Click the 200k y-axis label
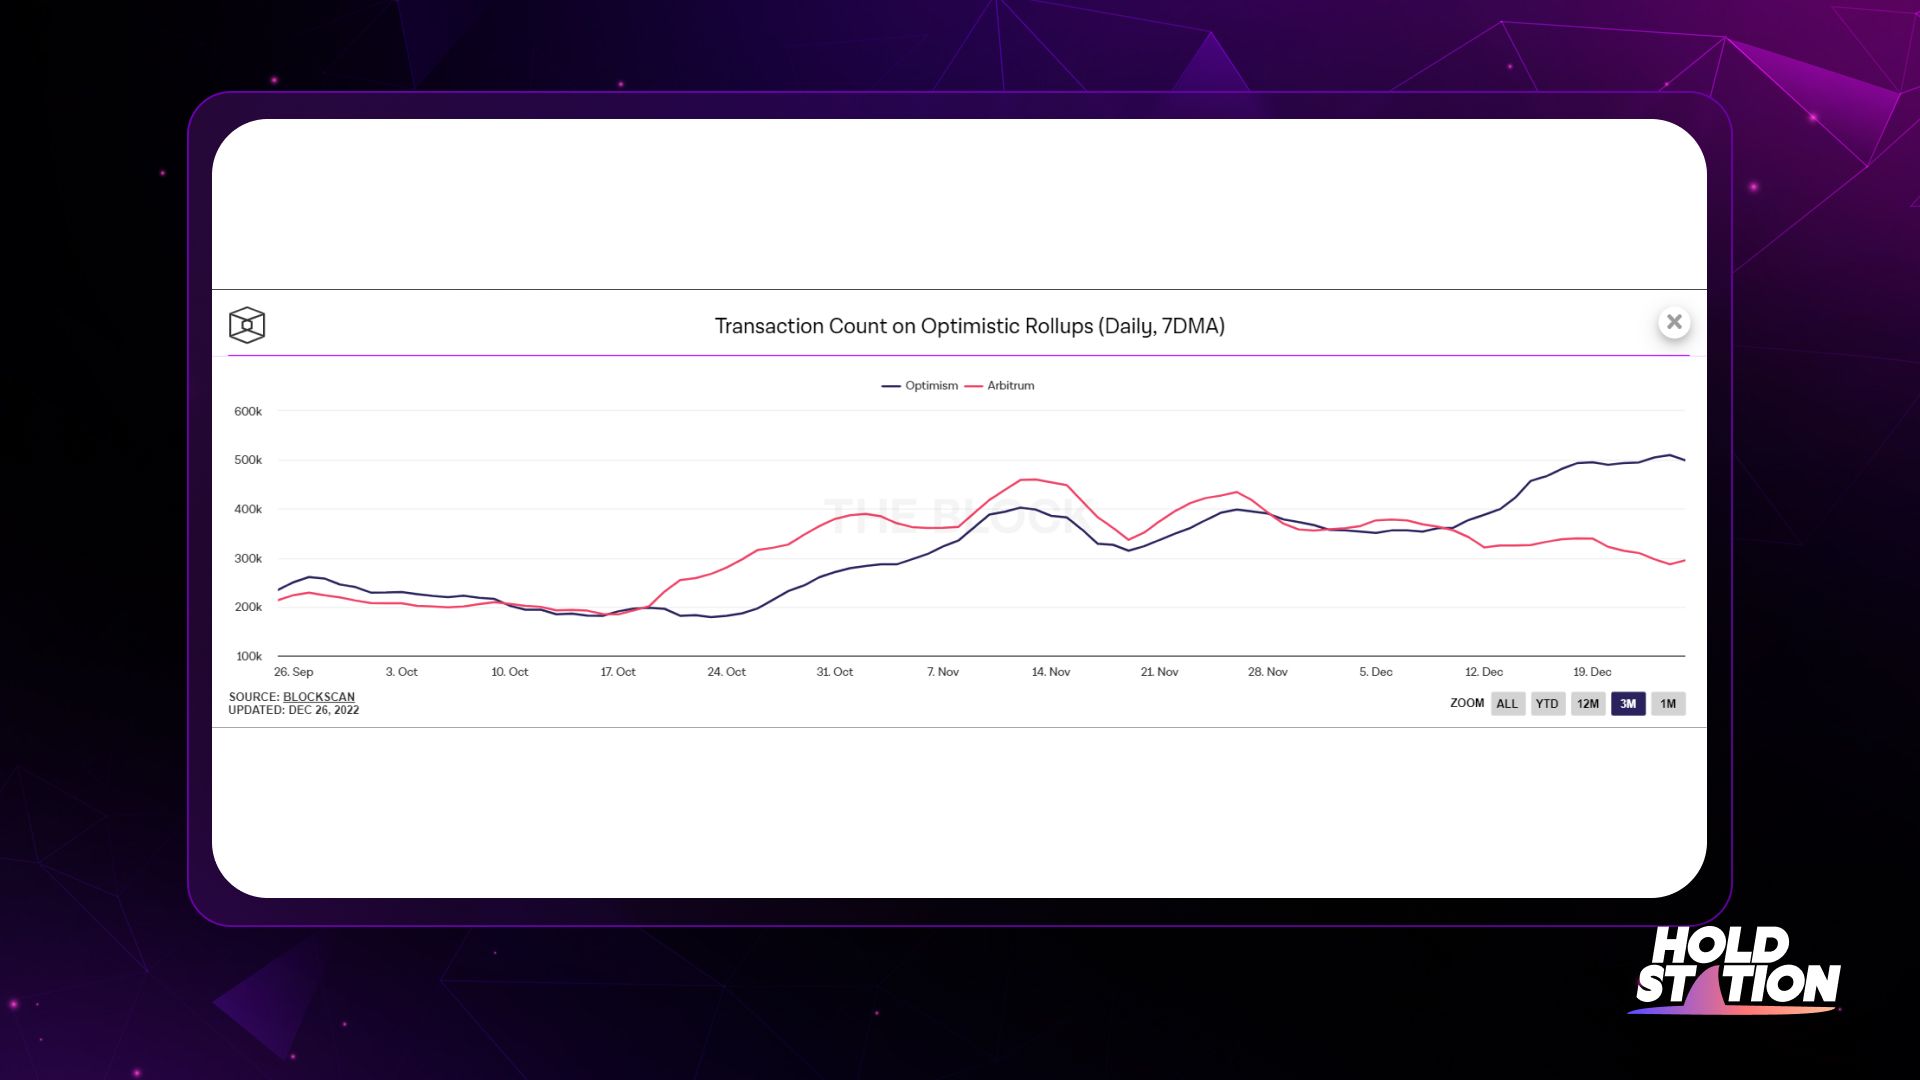Screen dimensions: 1920x1080 click(x=248, y=607)
